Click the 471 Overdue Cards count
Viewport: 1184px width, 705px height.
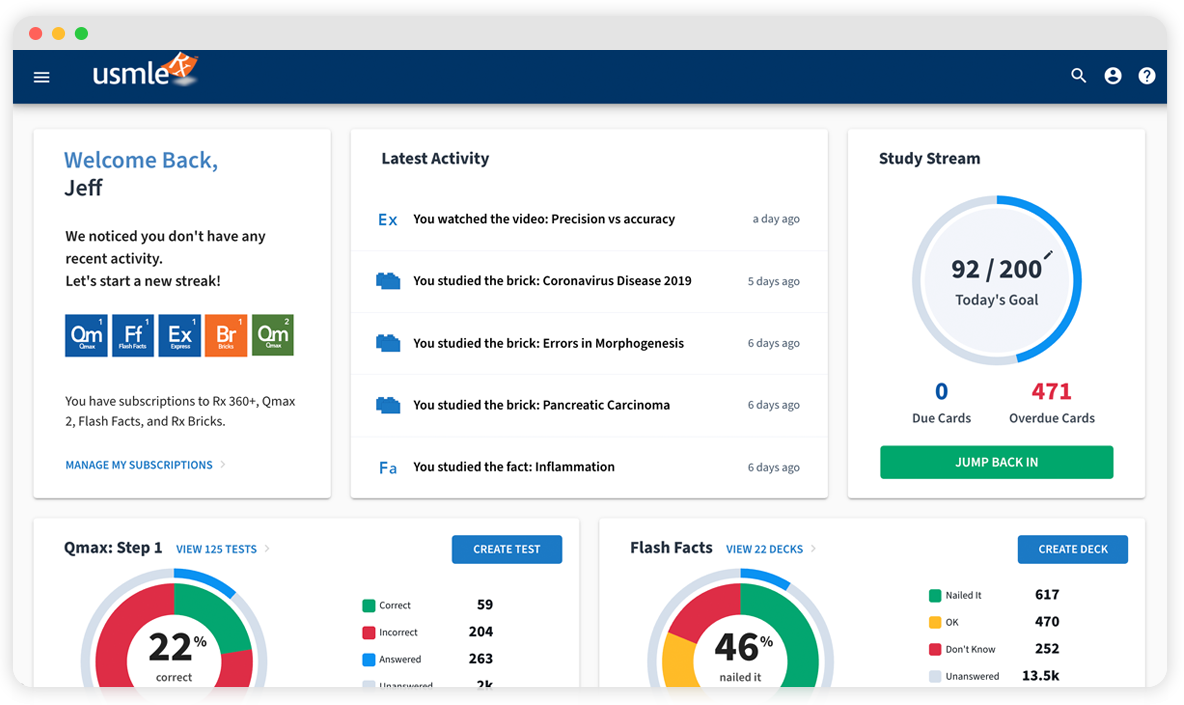(1051, 392)
